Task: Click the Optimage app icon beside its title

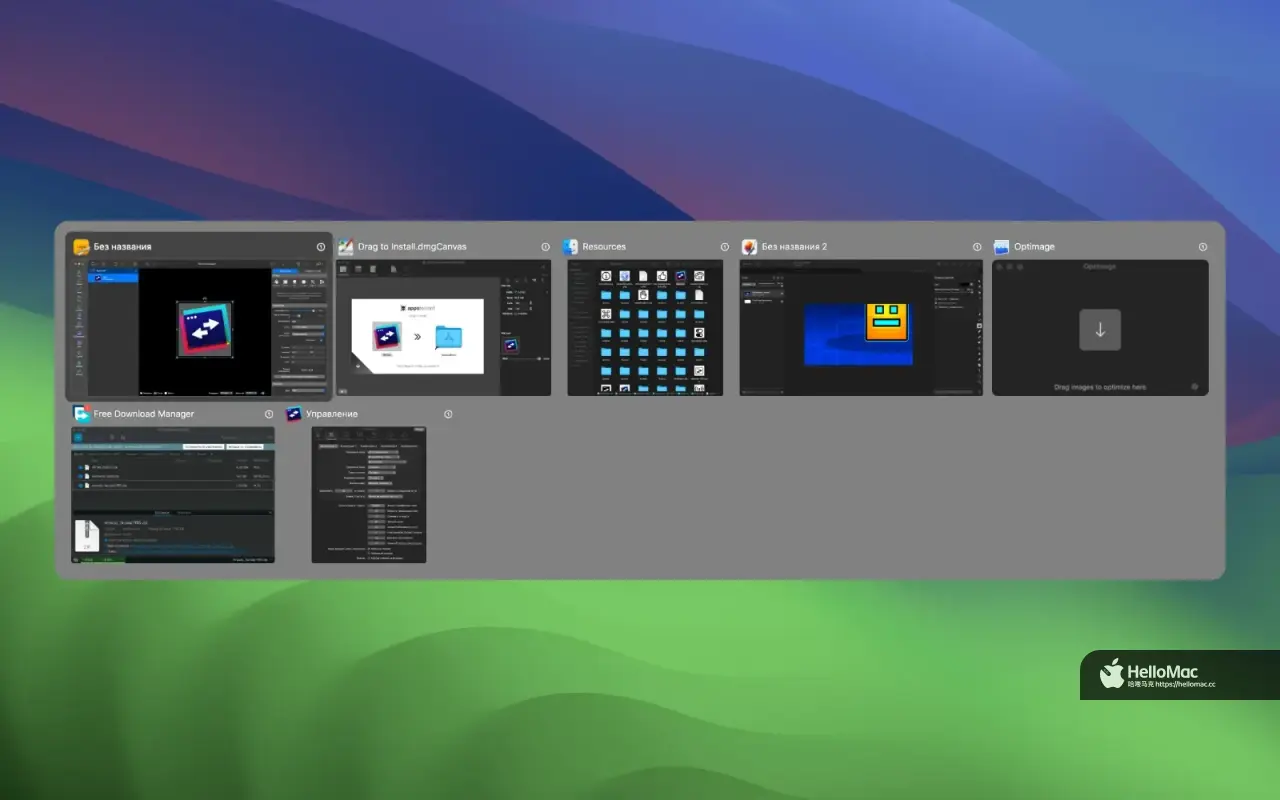Action: (x=1002, y=246)
